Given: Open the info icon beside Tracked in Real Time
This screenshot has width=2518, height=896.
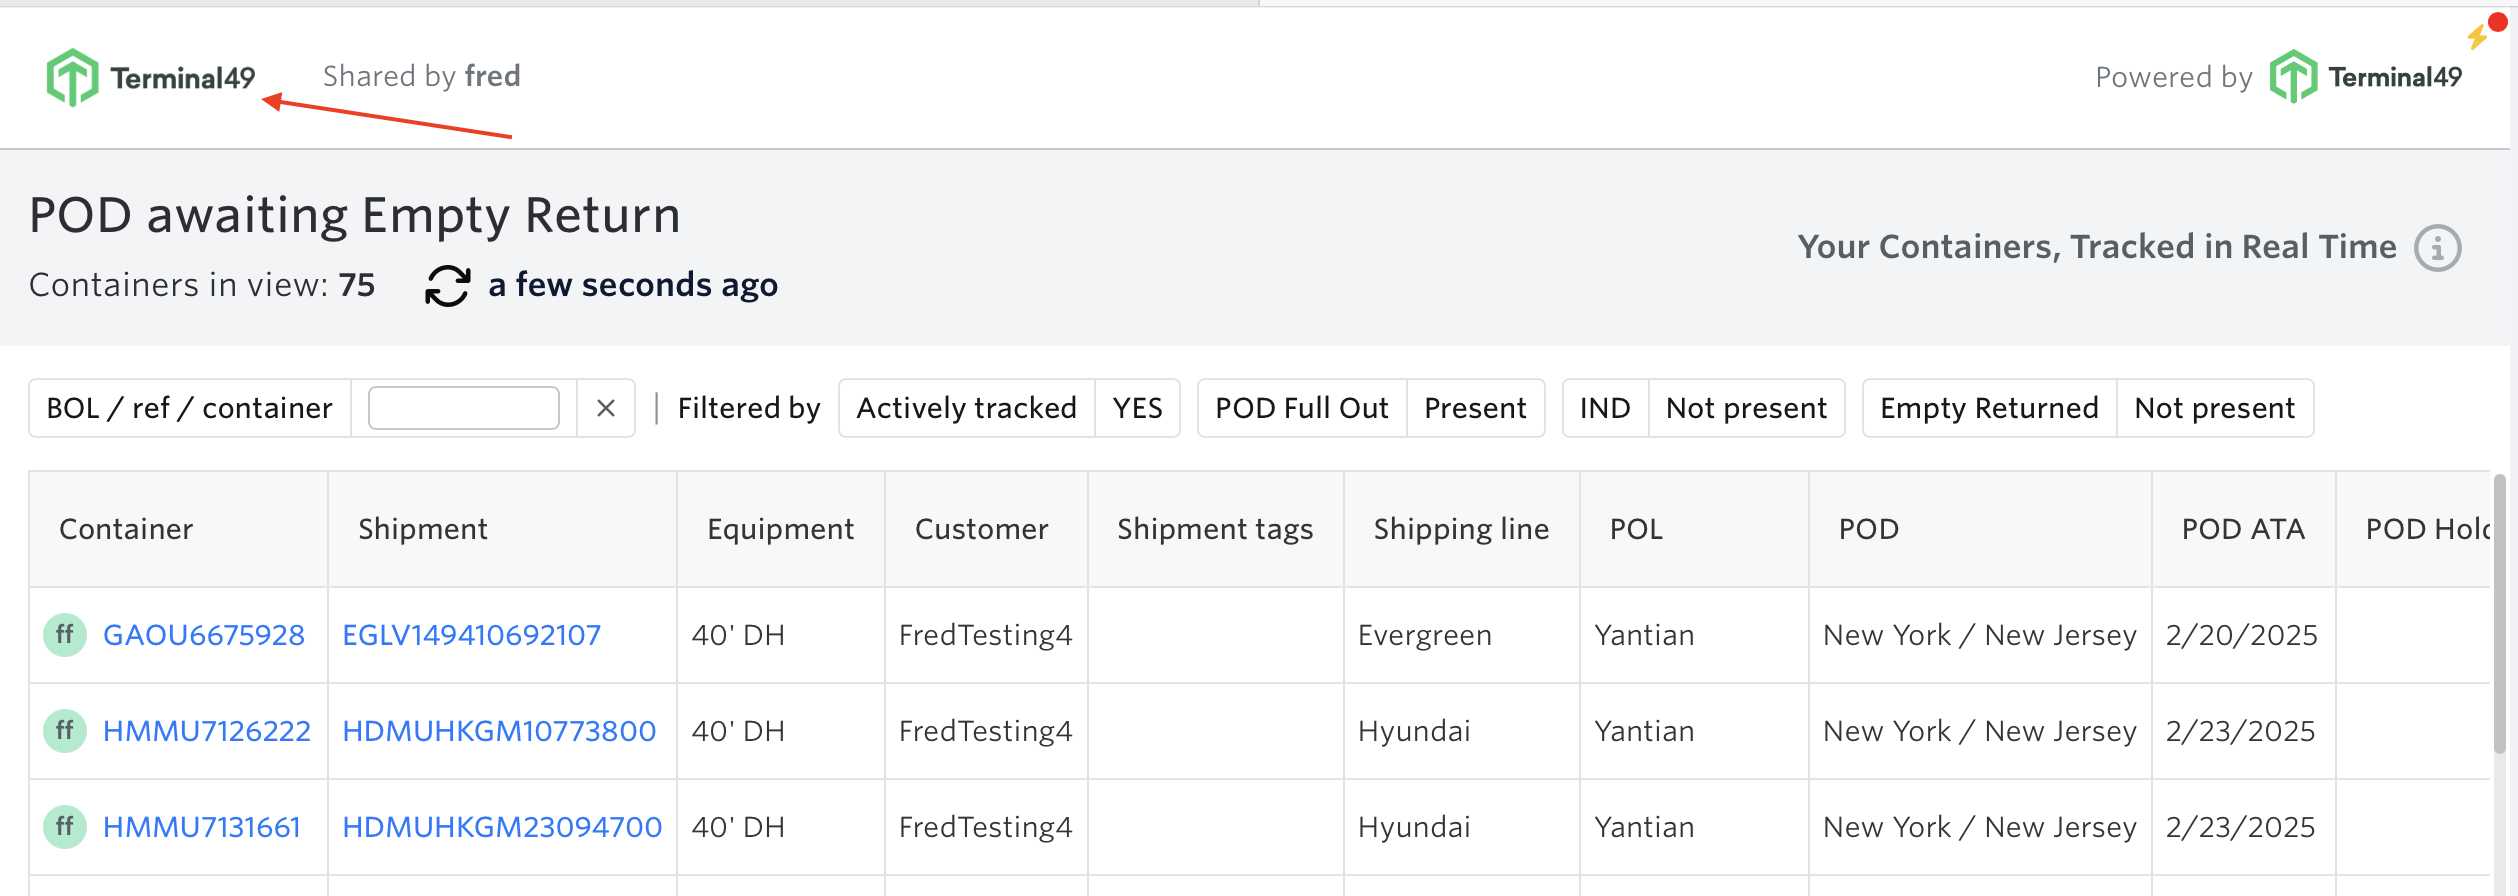Looking at the screenshot, I should point(2437,248).
